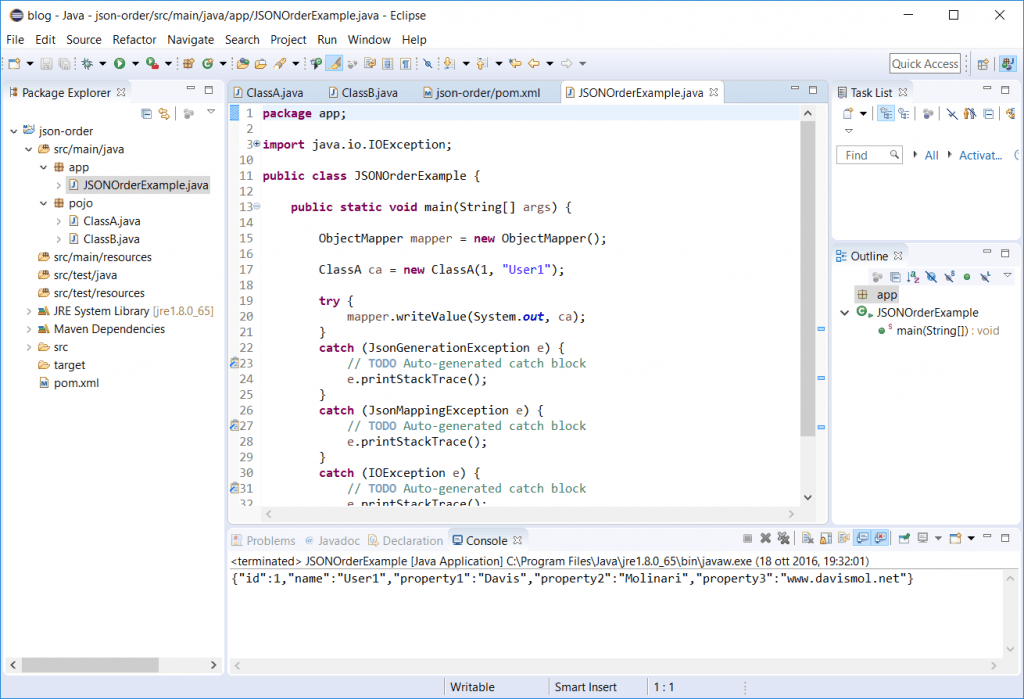The image size is (1024, 699).
Task: Open the Java perspective icon at top right
Action: point(1008,63)
